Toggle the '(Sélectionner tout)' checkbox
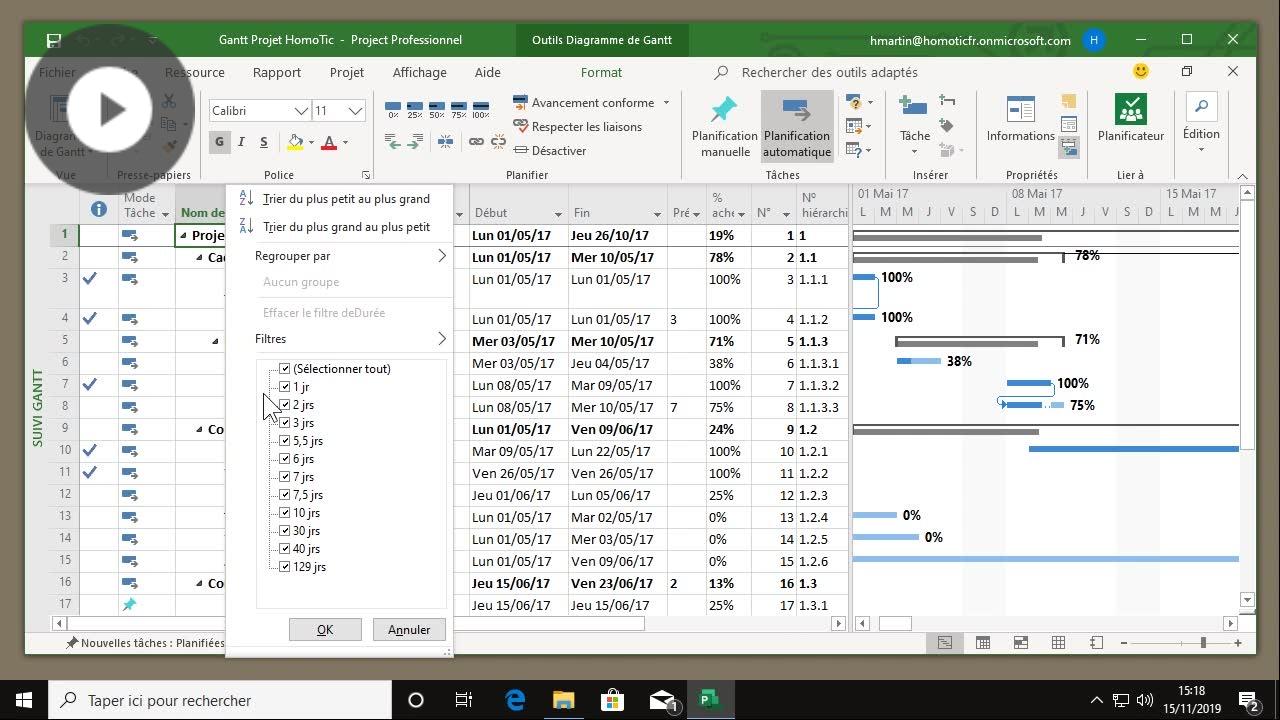The height and width of the screenshot is (720, 1280). pyautogui.click(x=285, y=369)
